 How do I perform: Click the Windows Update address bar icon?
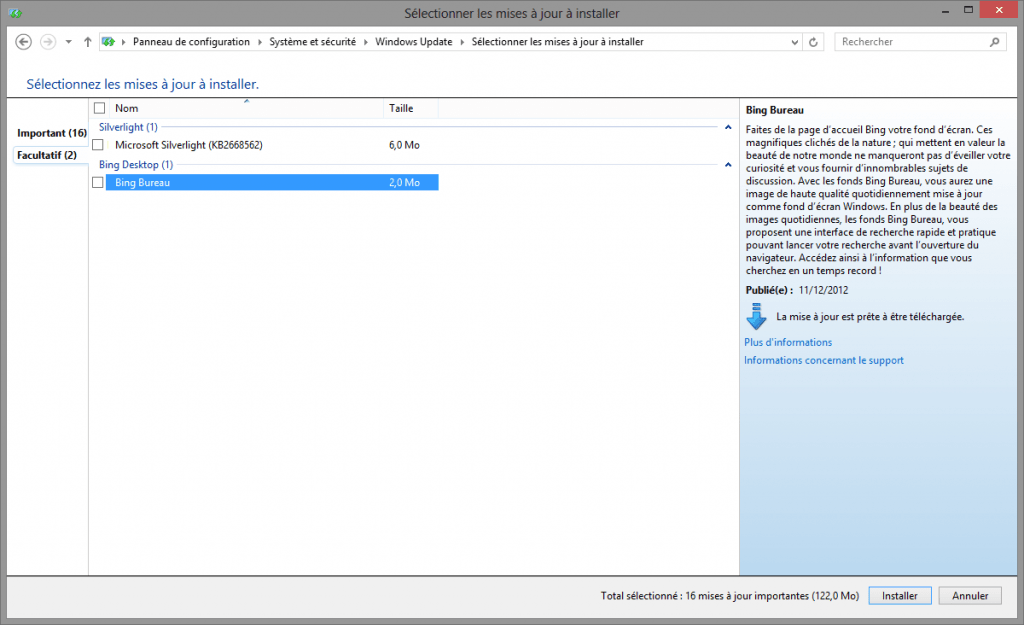(x=108, y=42)
